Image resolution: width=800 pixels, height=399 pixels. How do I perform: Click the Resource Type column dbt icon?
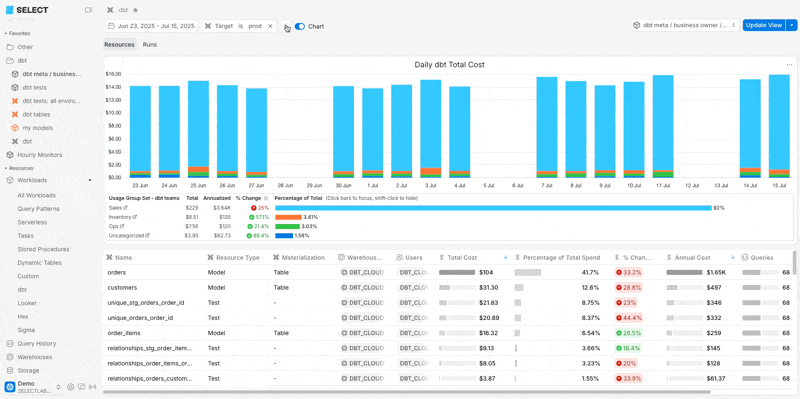click(x=211, y=258)
